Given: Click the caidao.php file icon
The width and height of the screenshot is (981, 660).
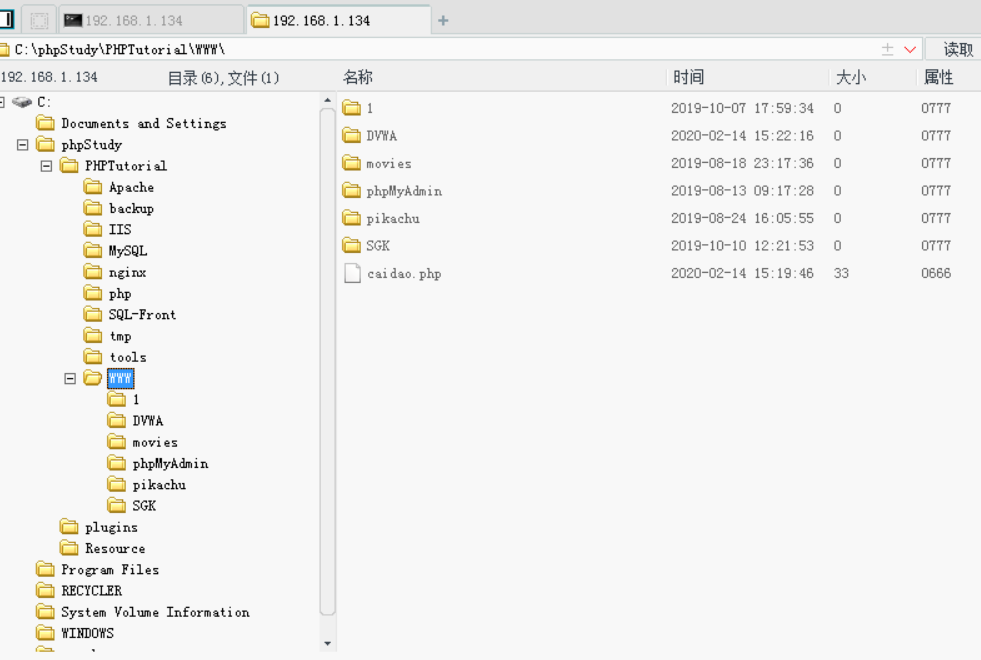Looking at the screenshot, I should click(352, 273).
